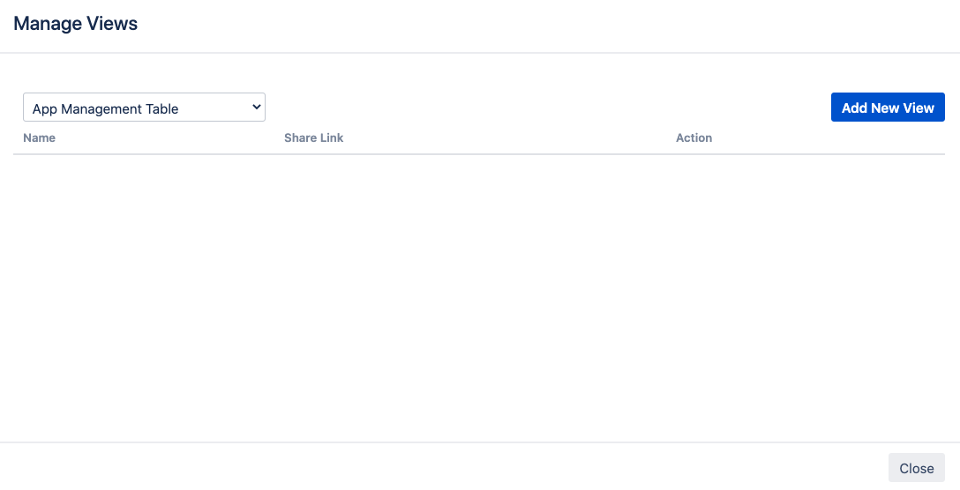Screen dimensions: 960x490
Task: Click the chevron arrow on table selector
Action: click(x=256, y=107)
